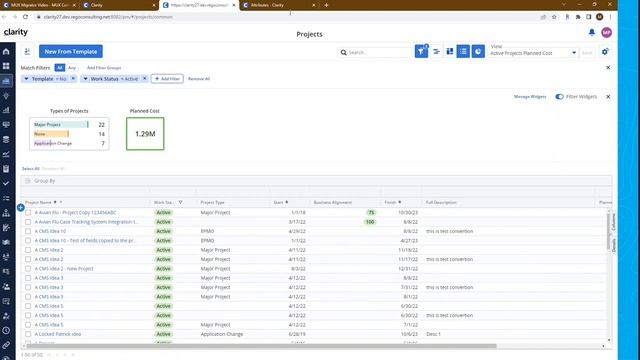Click the org hierarchy icon in sidebar
The image size is (640, 360).
[x=6, y=213]
